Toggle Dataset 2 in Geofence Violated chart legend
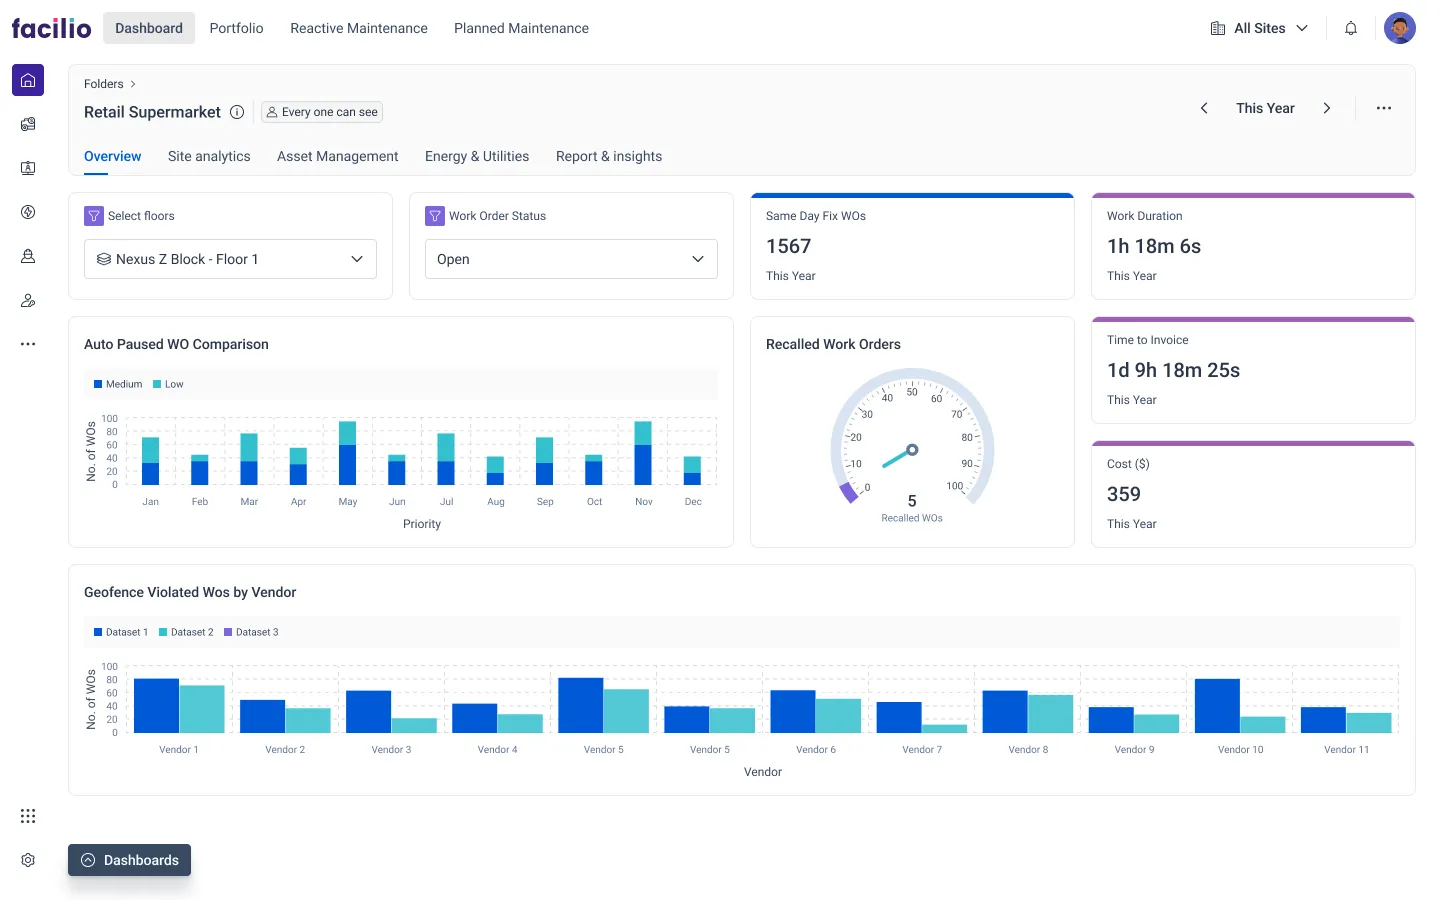Viewport: 1440px width, 900px height. [x=186, y=632]
